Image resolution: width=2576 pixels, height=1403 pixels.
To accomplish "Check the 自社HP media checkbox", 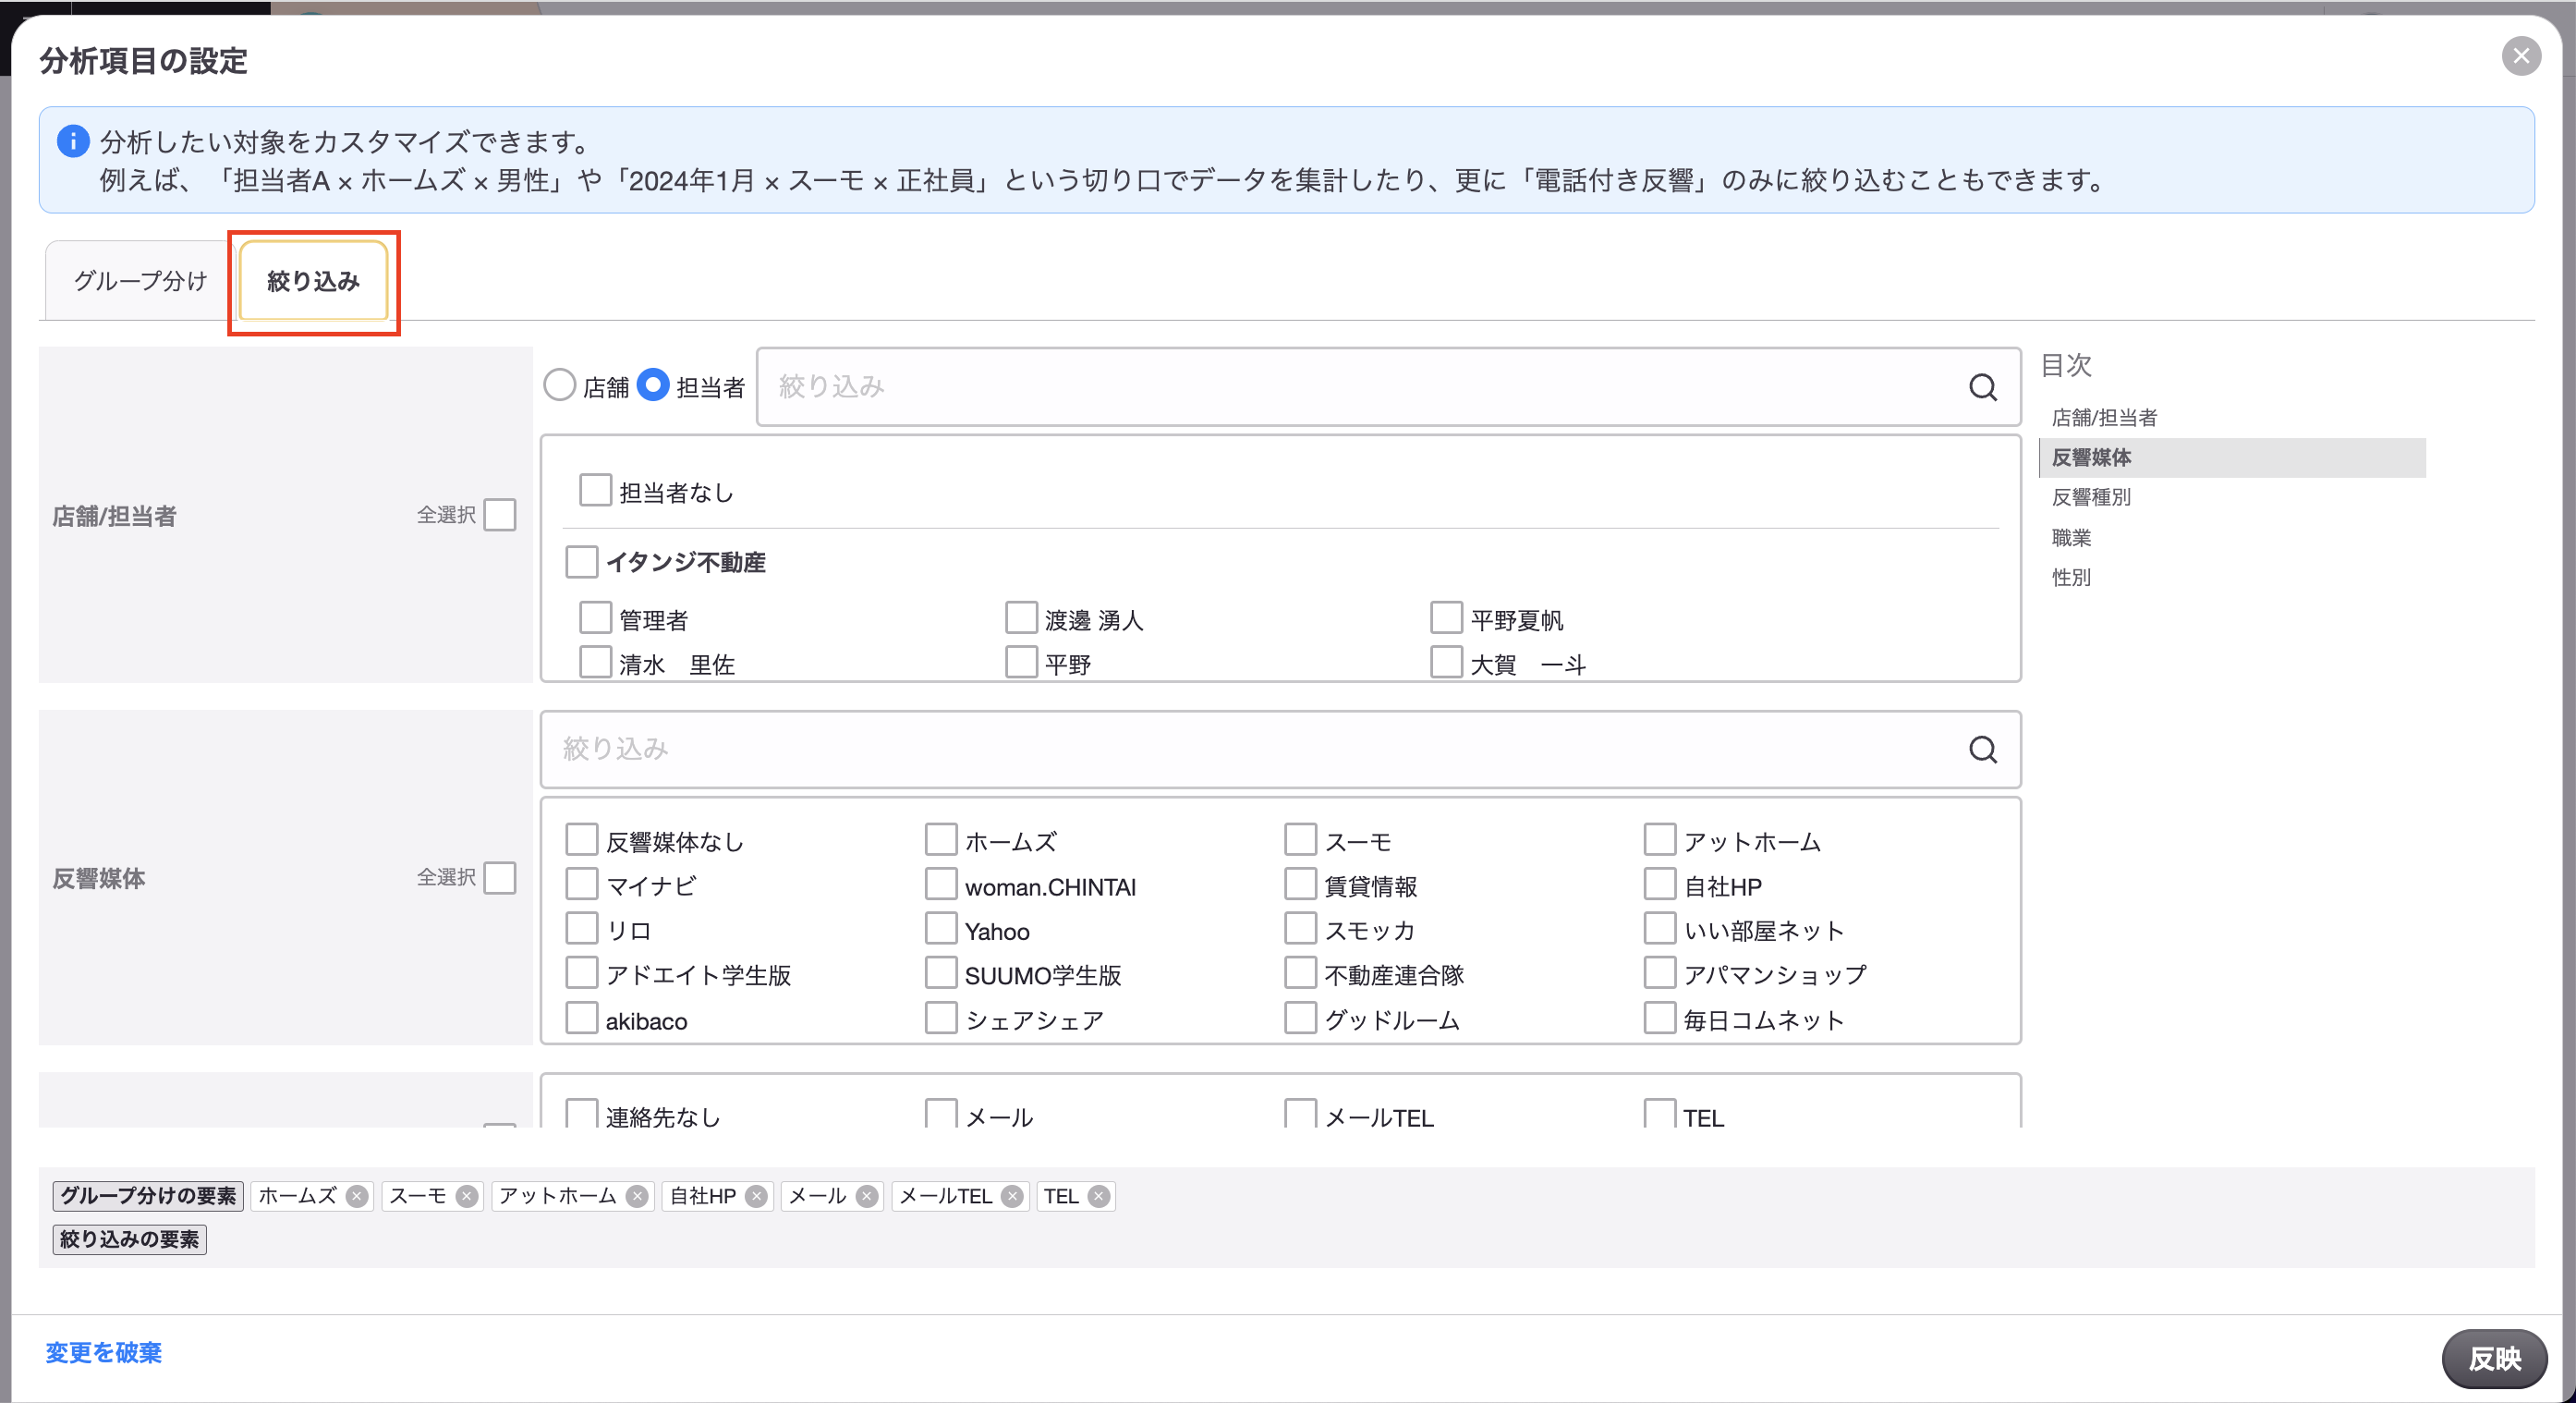I will point(1660,884).
